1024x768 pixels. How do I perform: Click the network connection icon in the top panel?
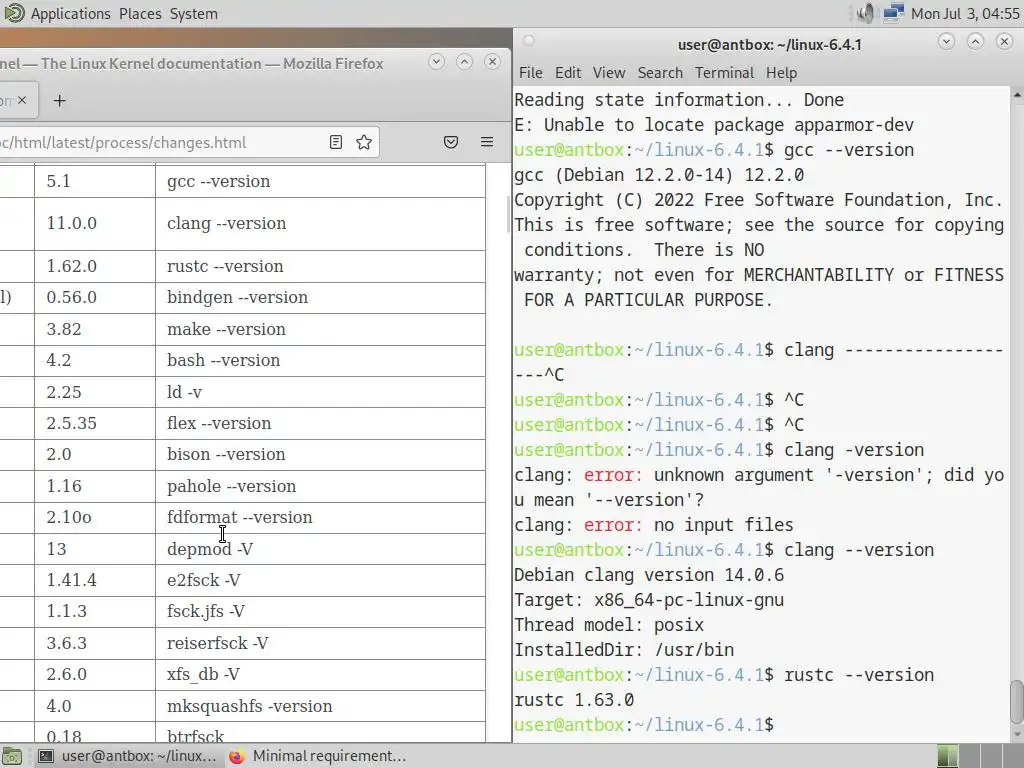893,13
